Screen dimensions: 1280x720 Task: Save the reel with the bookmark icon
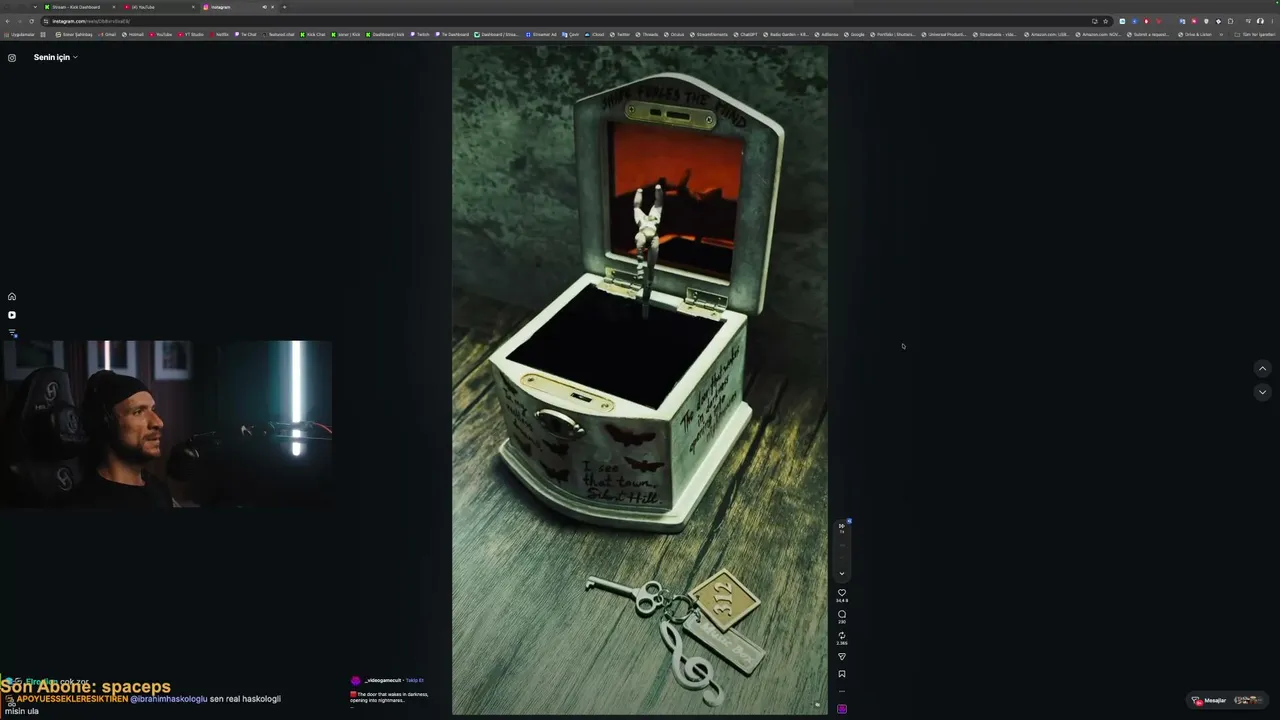click(841, 674)
